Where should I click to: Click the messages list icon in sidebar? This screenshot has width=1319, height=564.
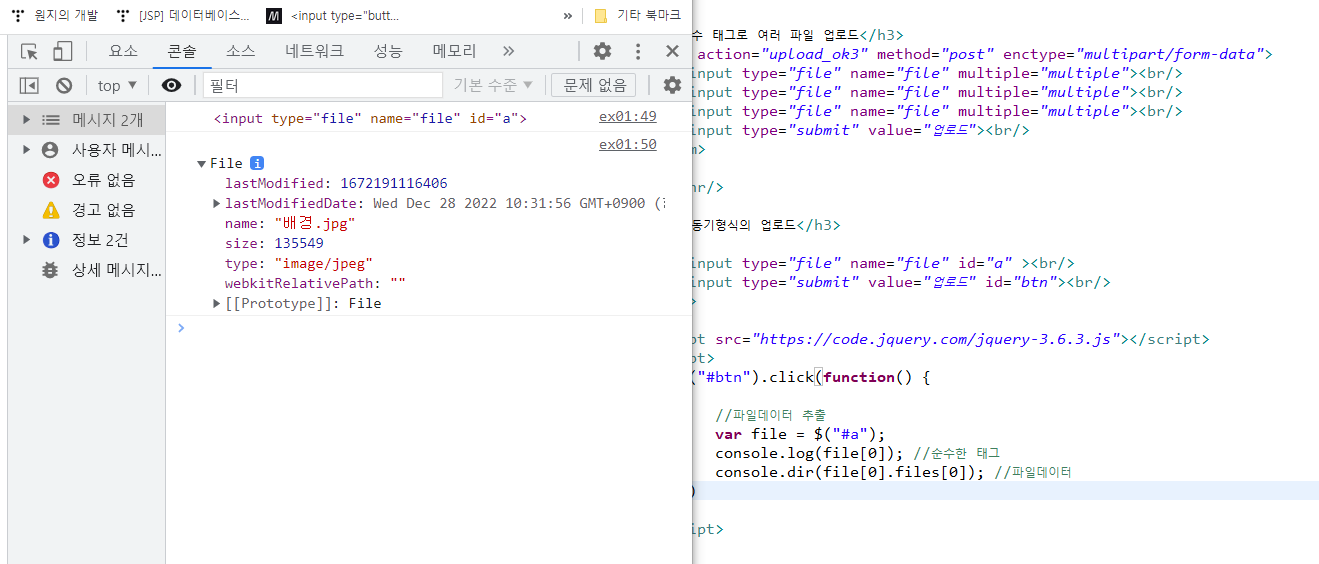click(x=50, y=120)
